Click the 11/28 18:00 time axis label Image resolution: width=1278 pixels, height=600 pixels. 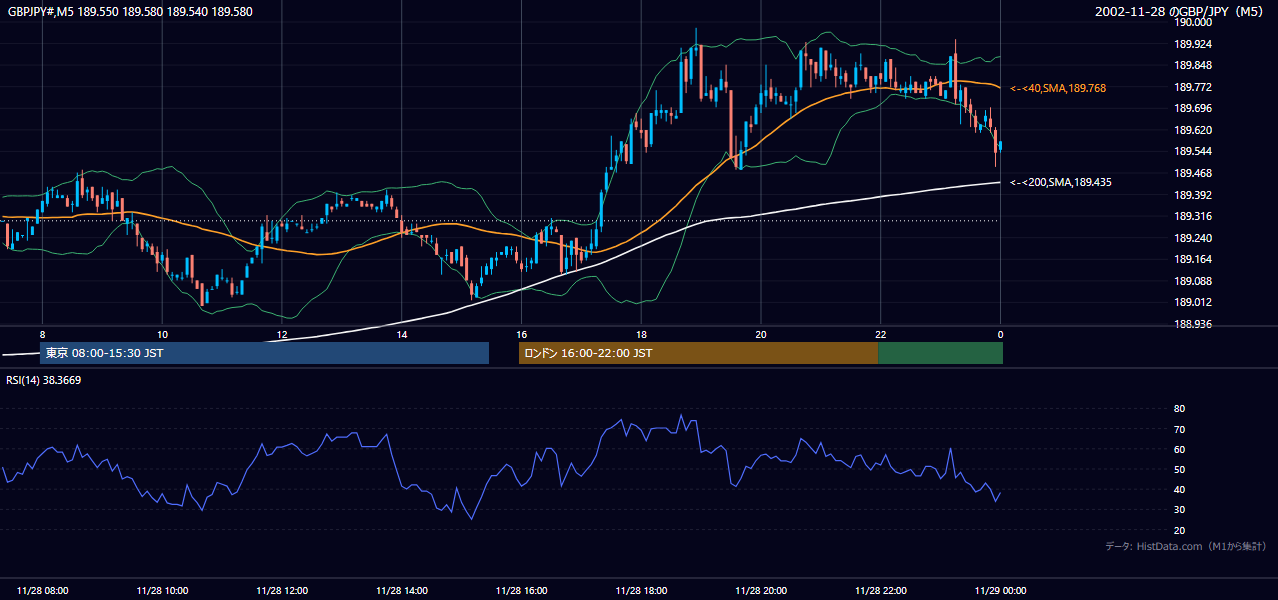[641, 591]
